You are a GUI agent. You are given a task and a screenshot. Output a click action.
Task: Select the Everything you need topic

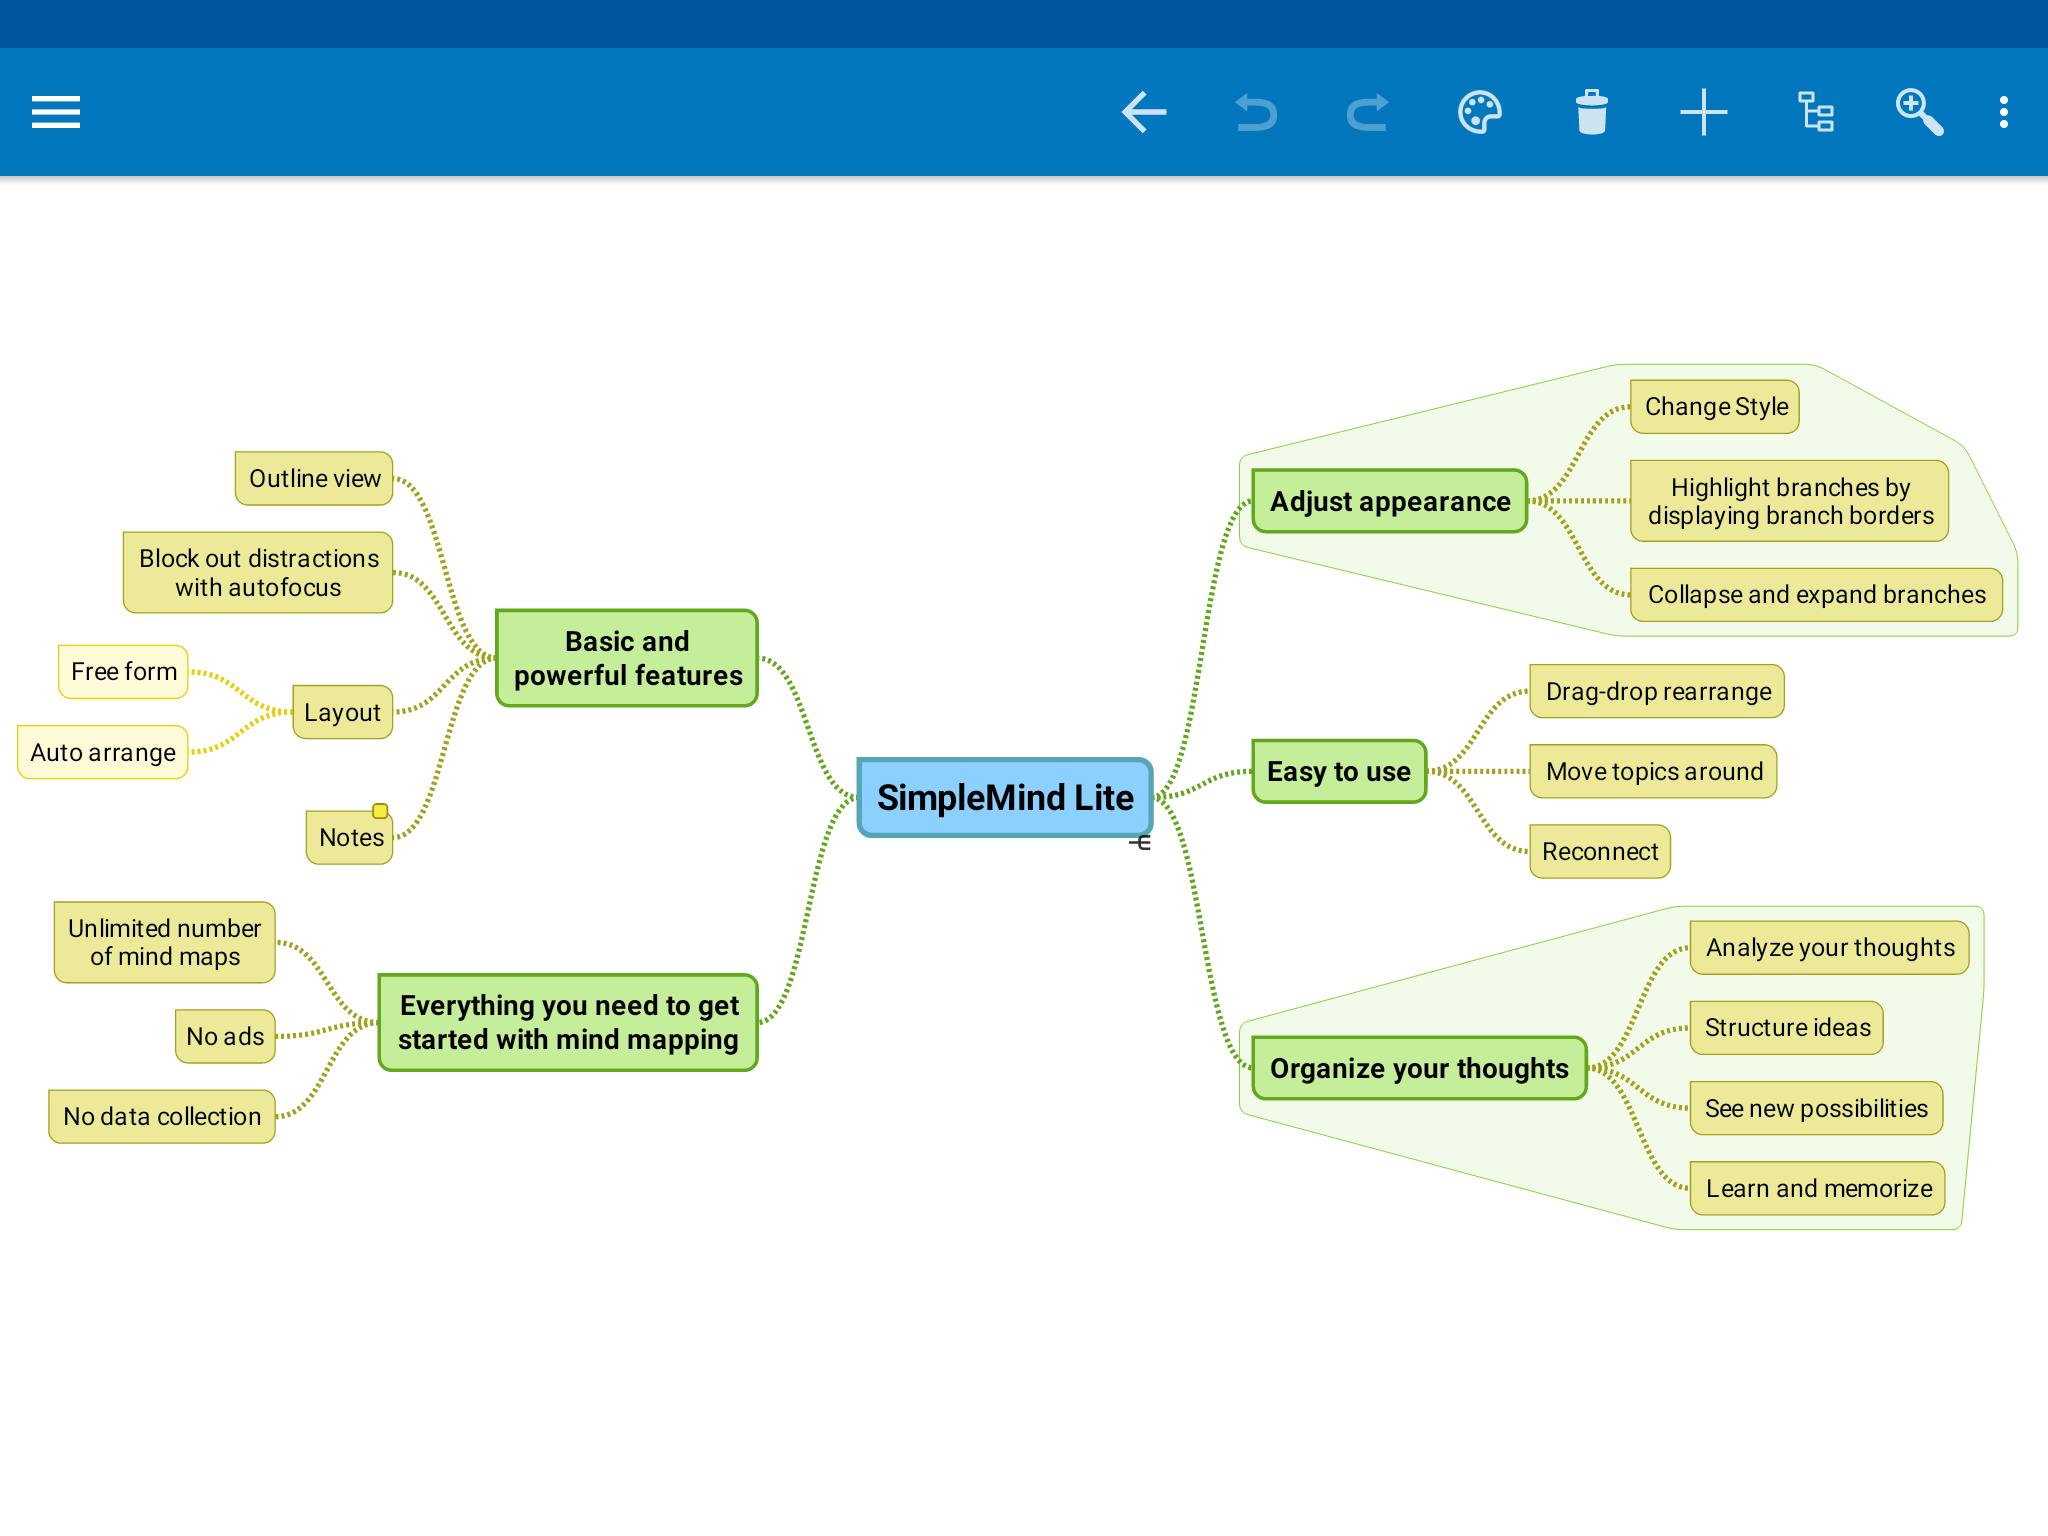(x=568, y=1022)
